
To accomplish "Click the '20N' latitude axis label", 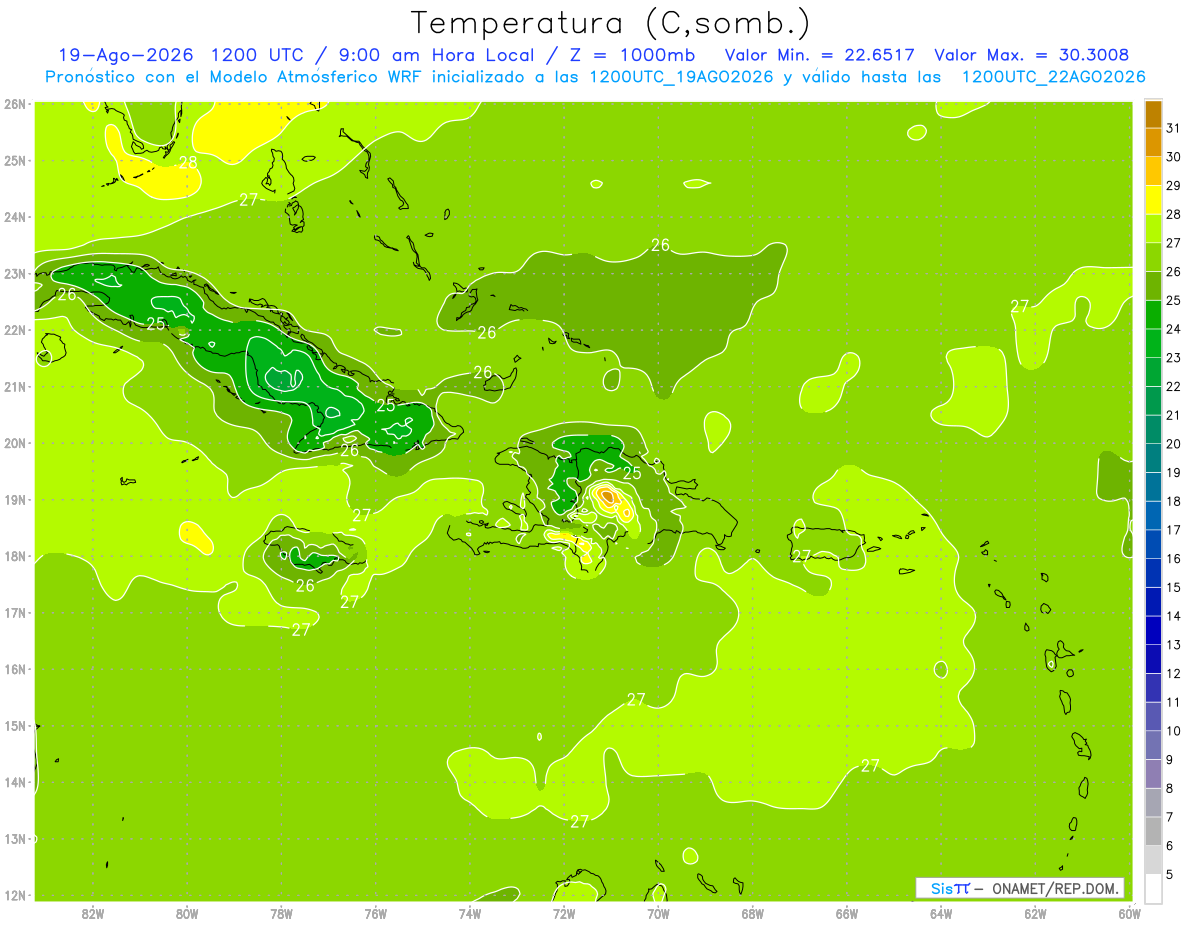I will tap(15, 443).
